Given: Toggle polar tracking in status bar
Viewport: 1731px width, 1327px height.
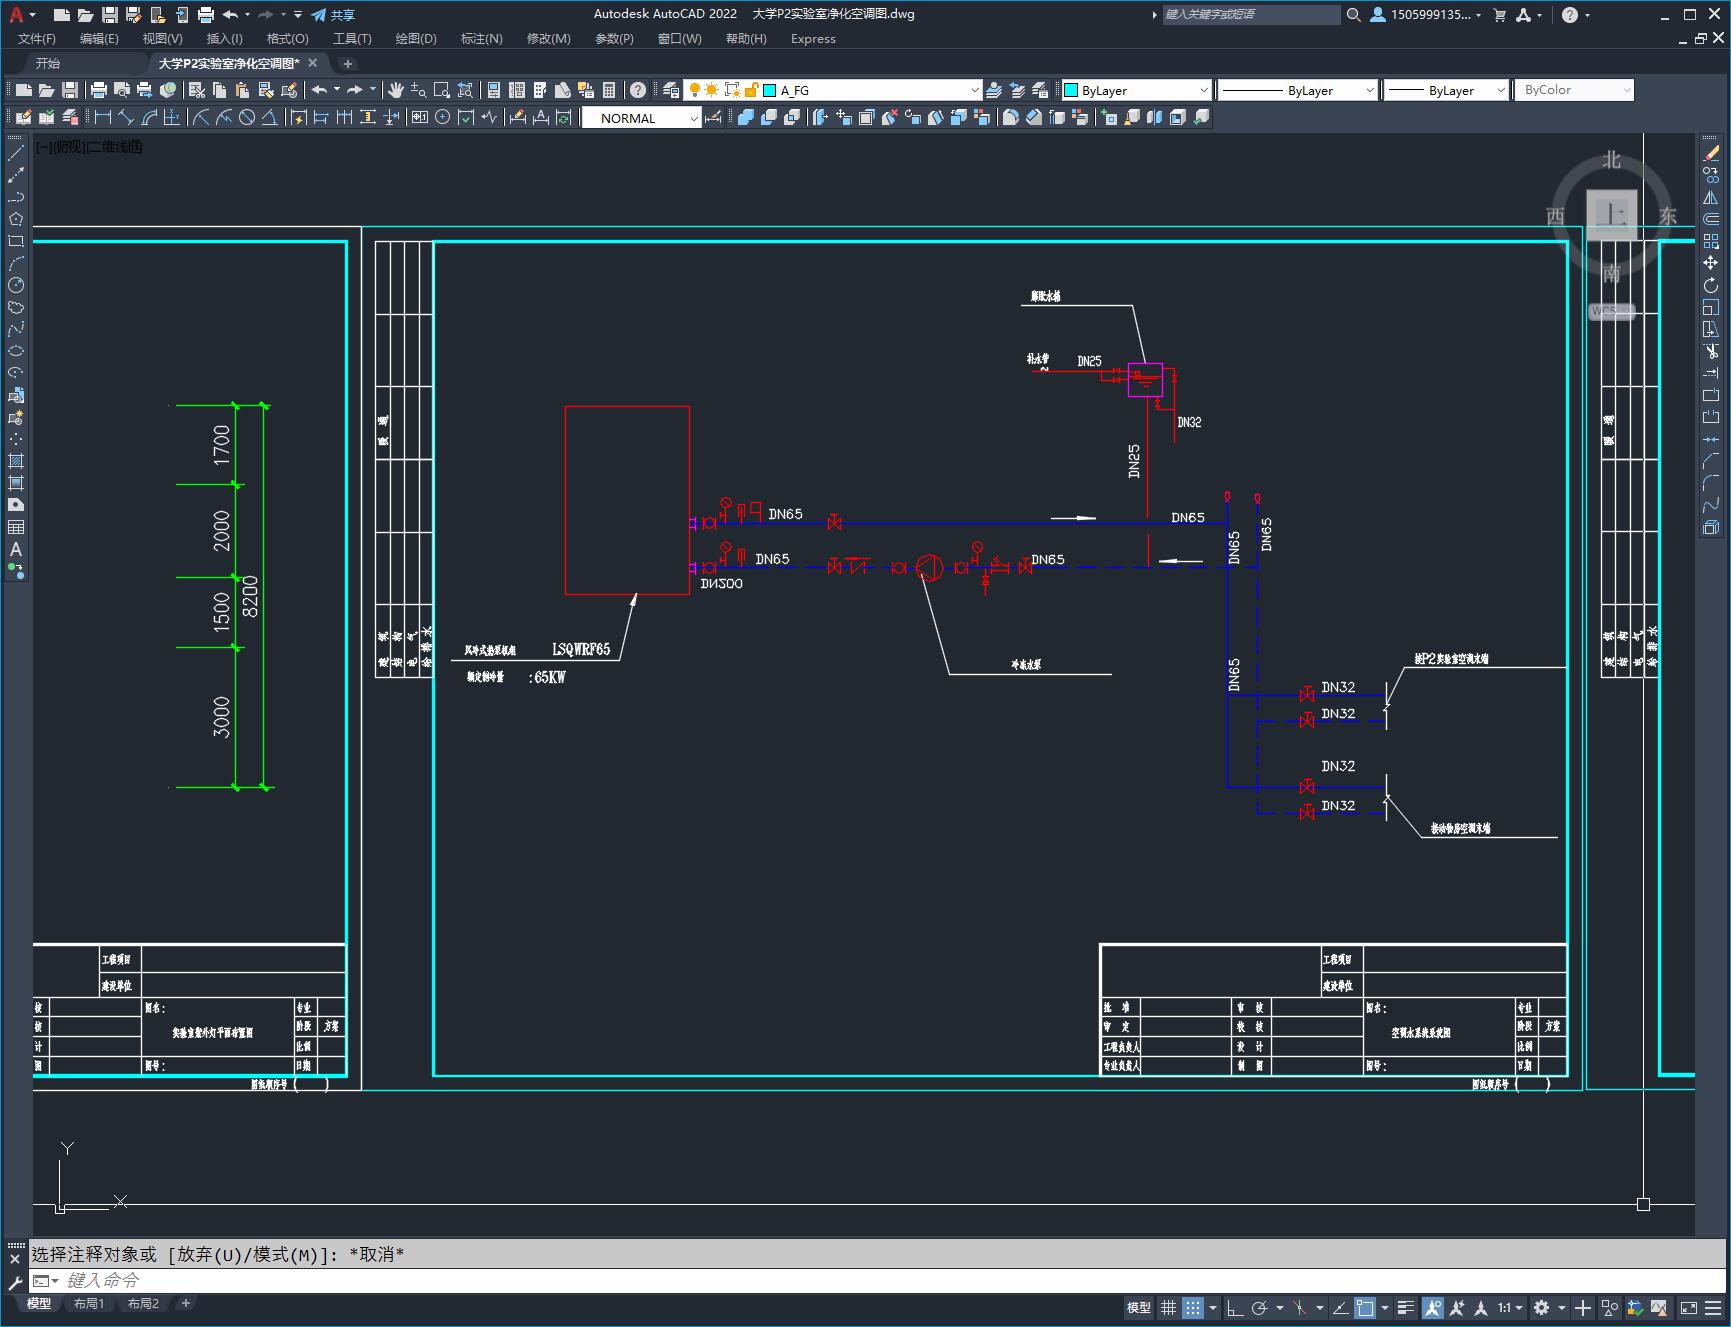Looking at the screenshot, I should (x=1260, y=1307).
